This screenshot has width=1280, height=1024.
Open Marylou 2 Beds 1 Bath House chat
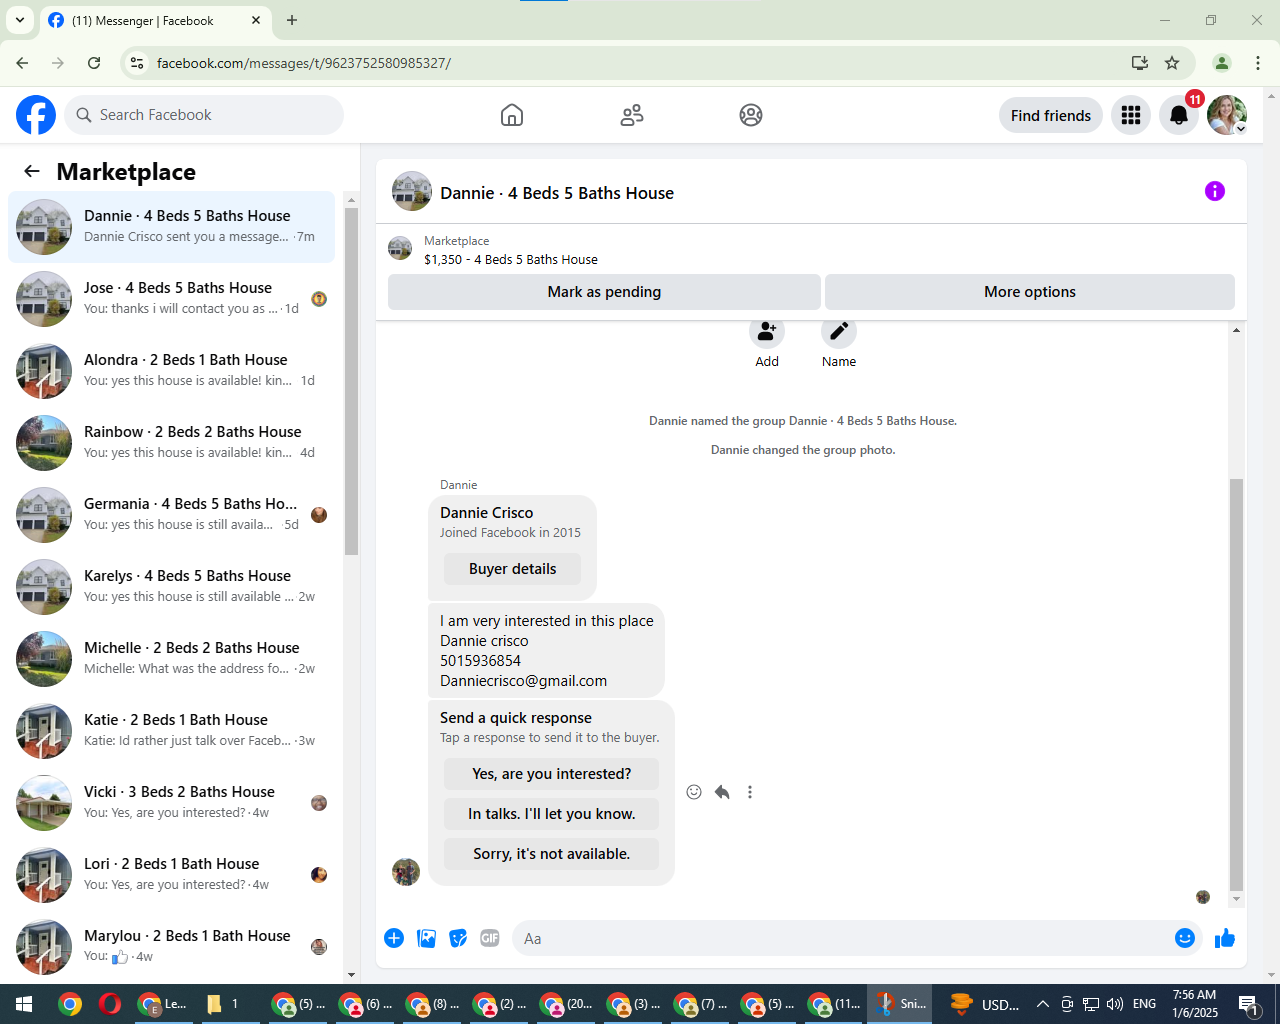(x=172, y=946)
